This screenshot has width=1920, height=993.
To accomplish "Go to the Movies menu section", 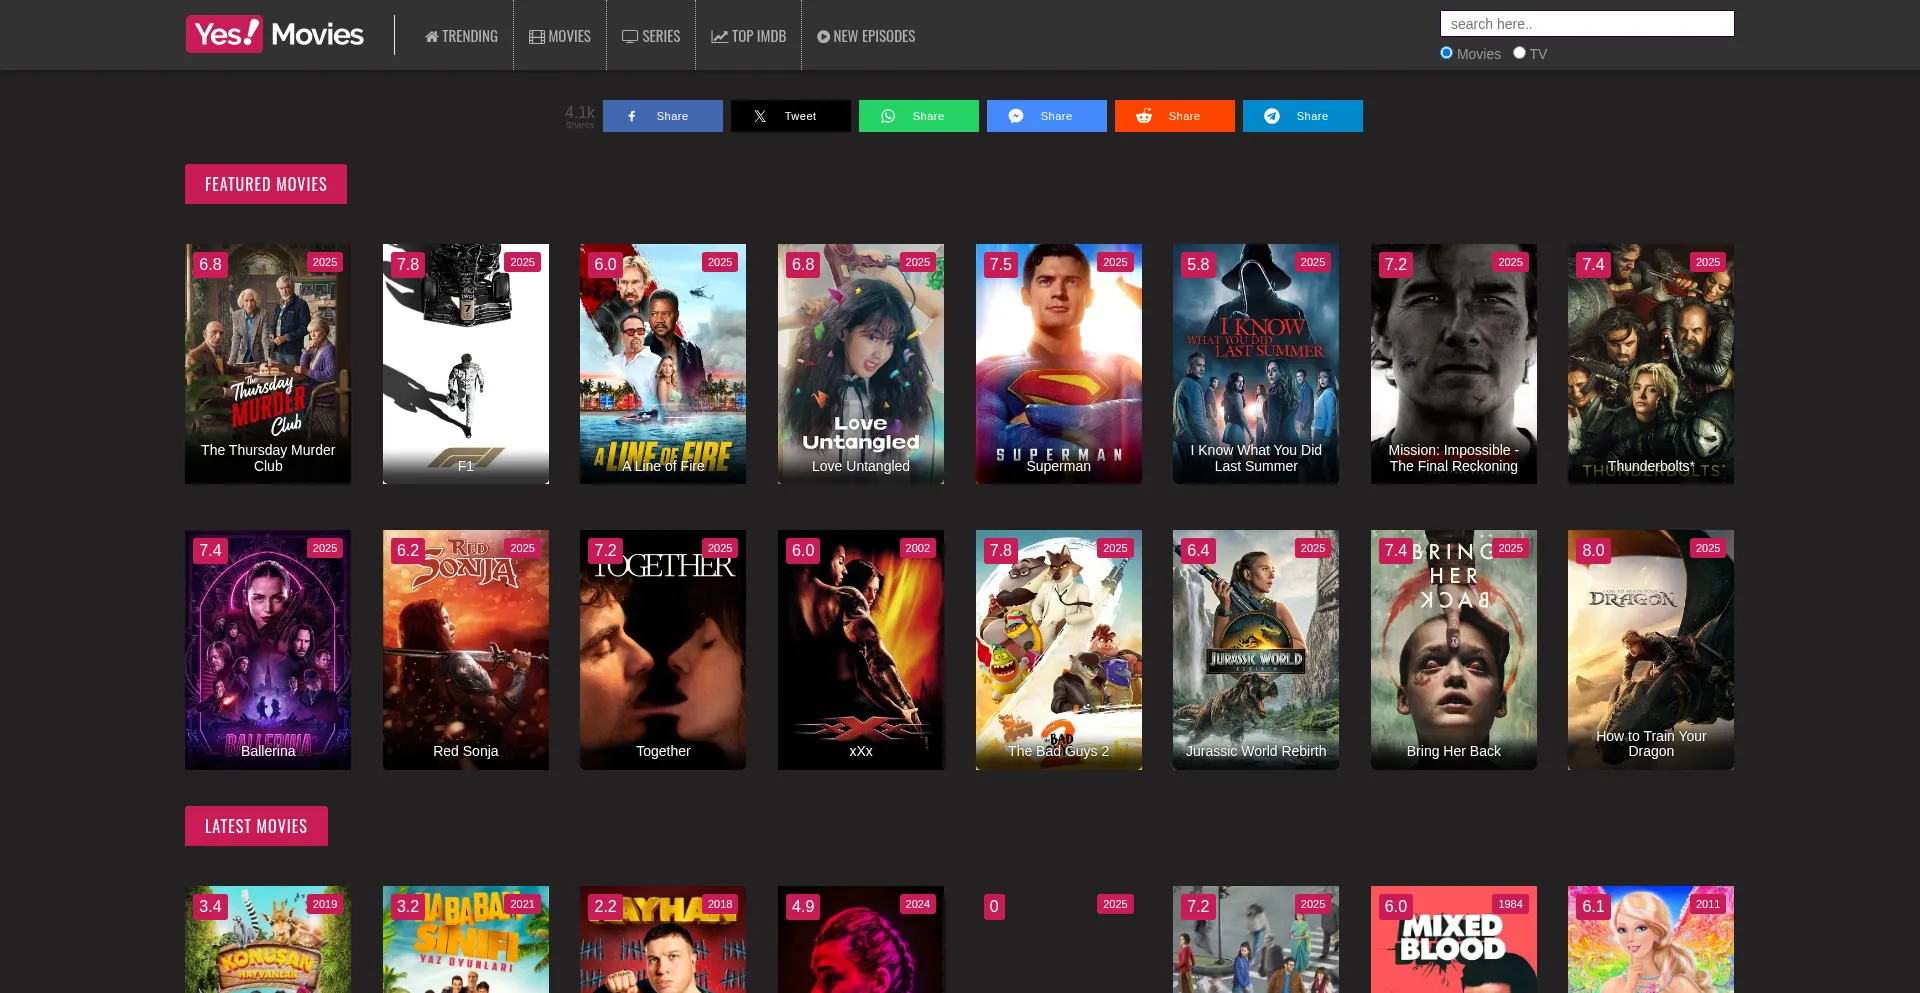I will 560,36.
